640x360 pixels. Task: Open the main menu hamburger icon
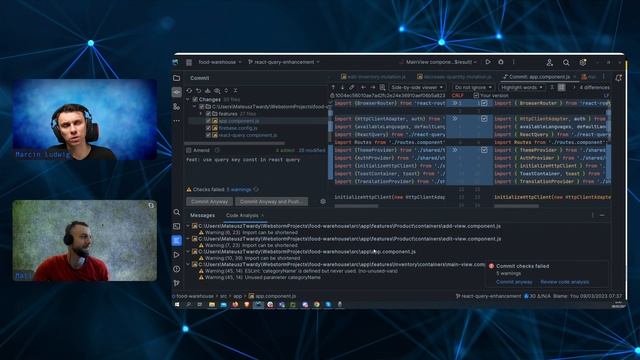tap(189, 62)
